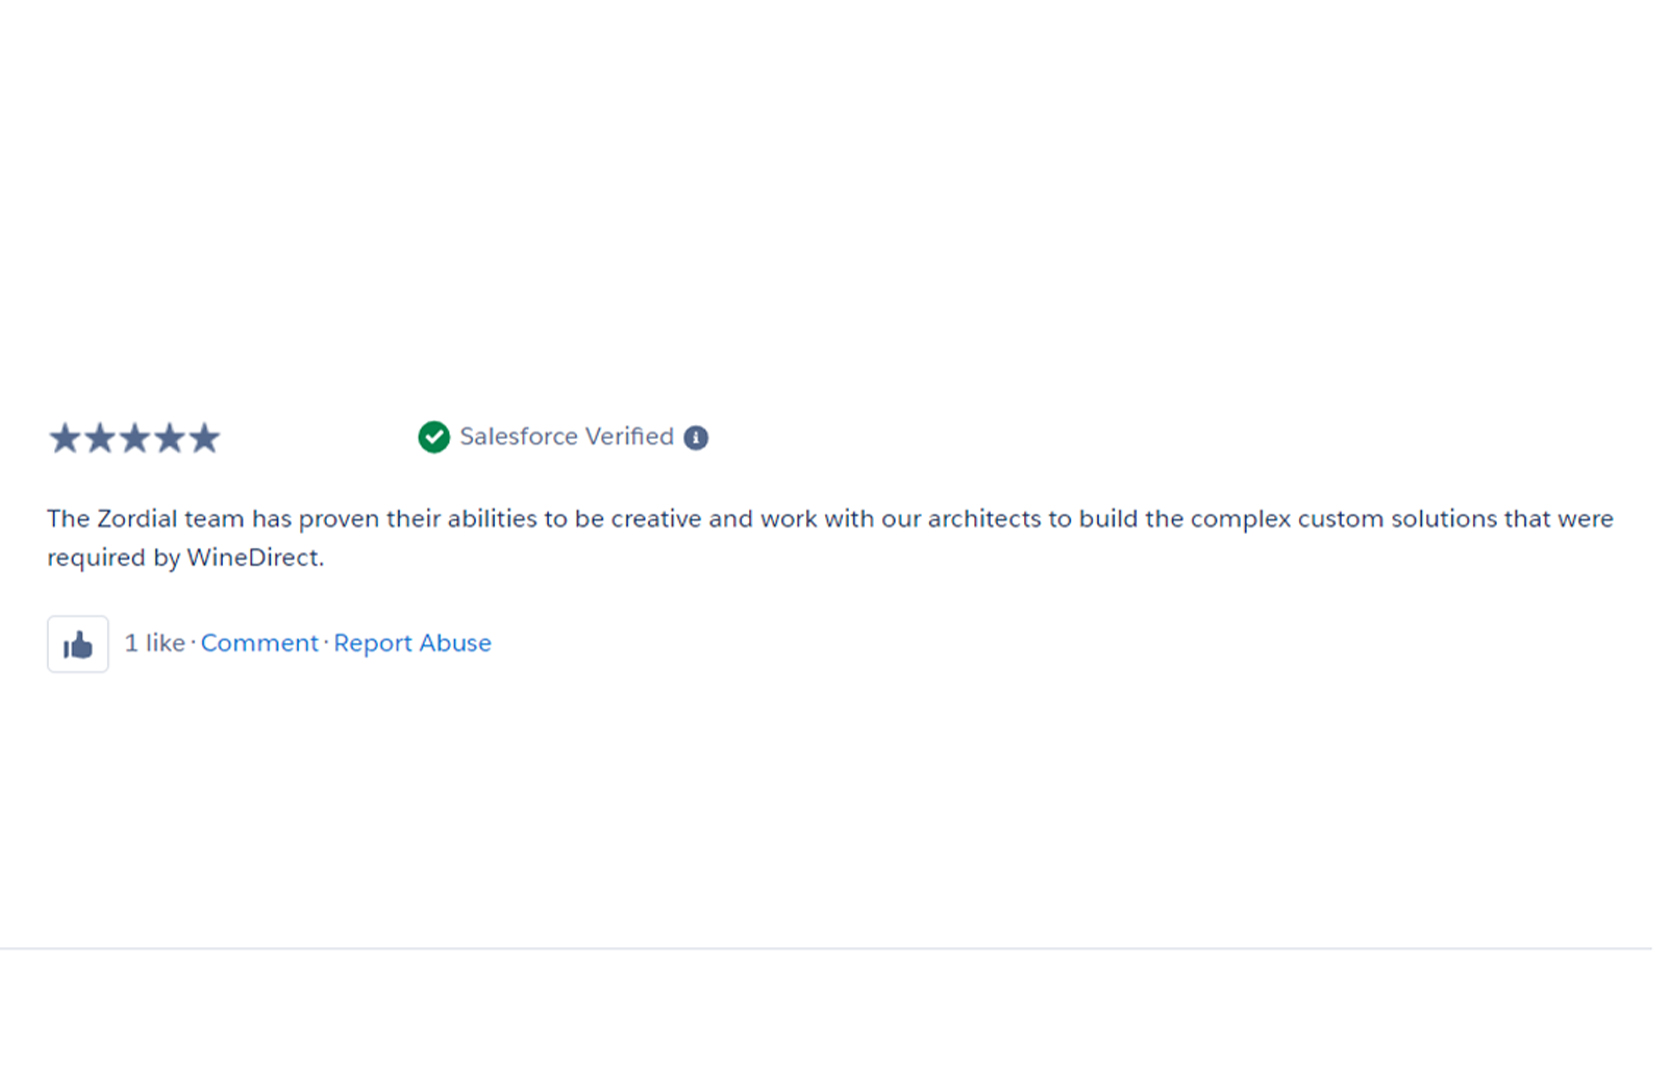This screenshot has height=1073, width=1668.
Task: Select the Salesforce Verified label
Action: click(x=566, y=437)
